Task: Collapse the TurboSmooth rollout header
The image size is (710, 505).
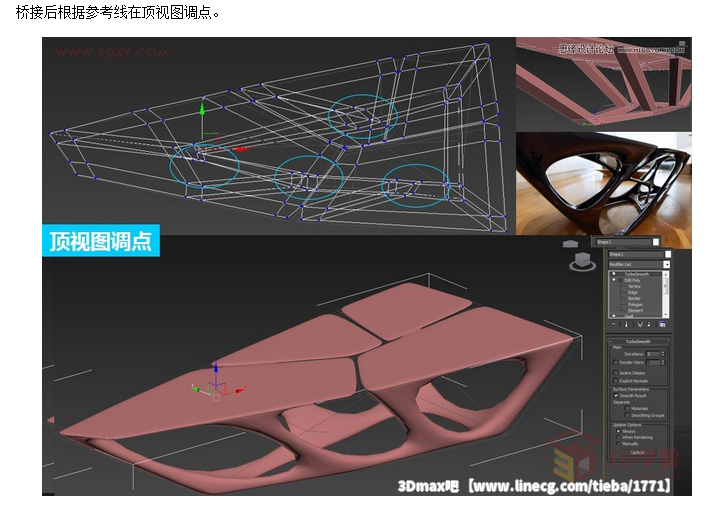Action: 638,341
